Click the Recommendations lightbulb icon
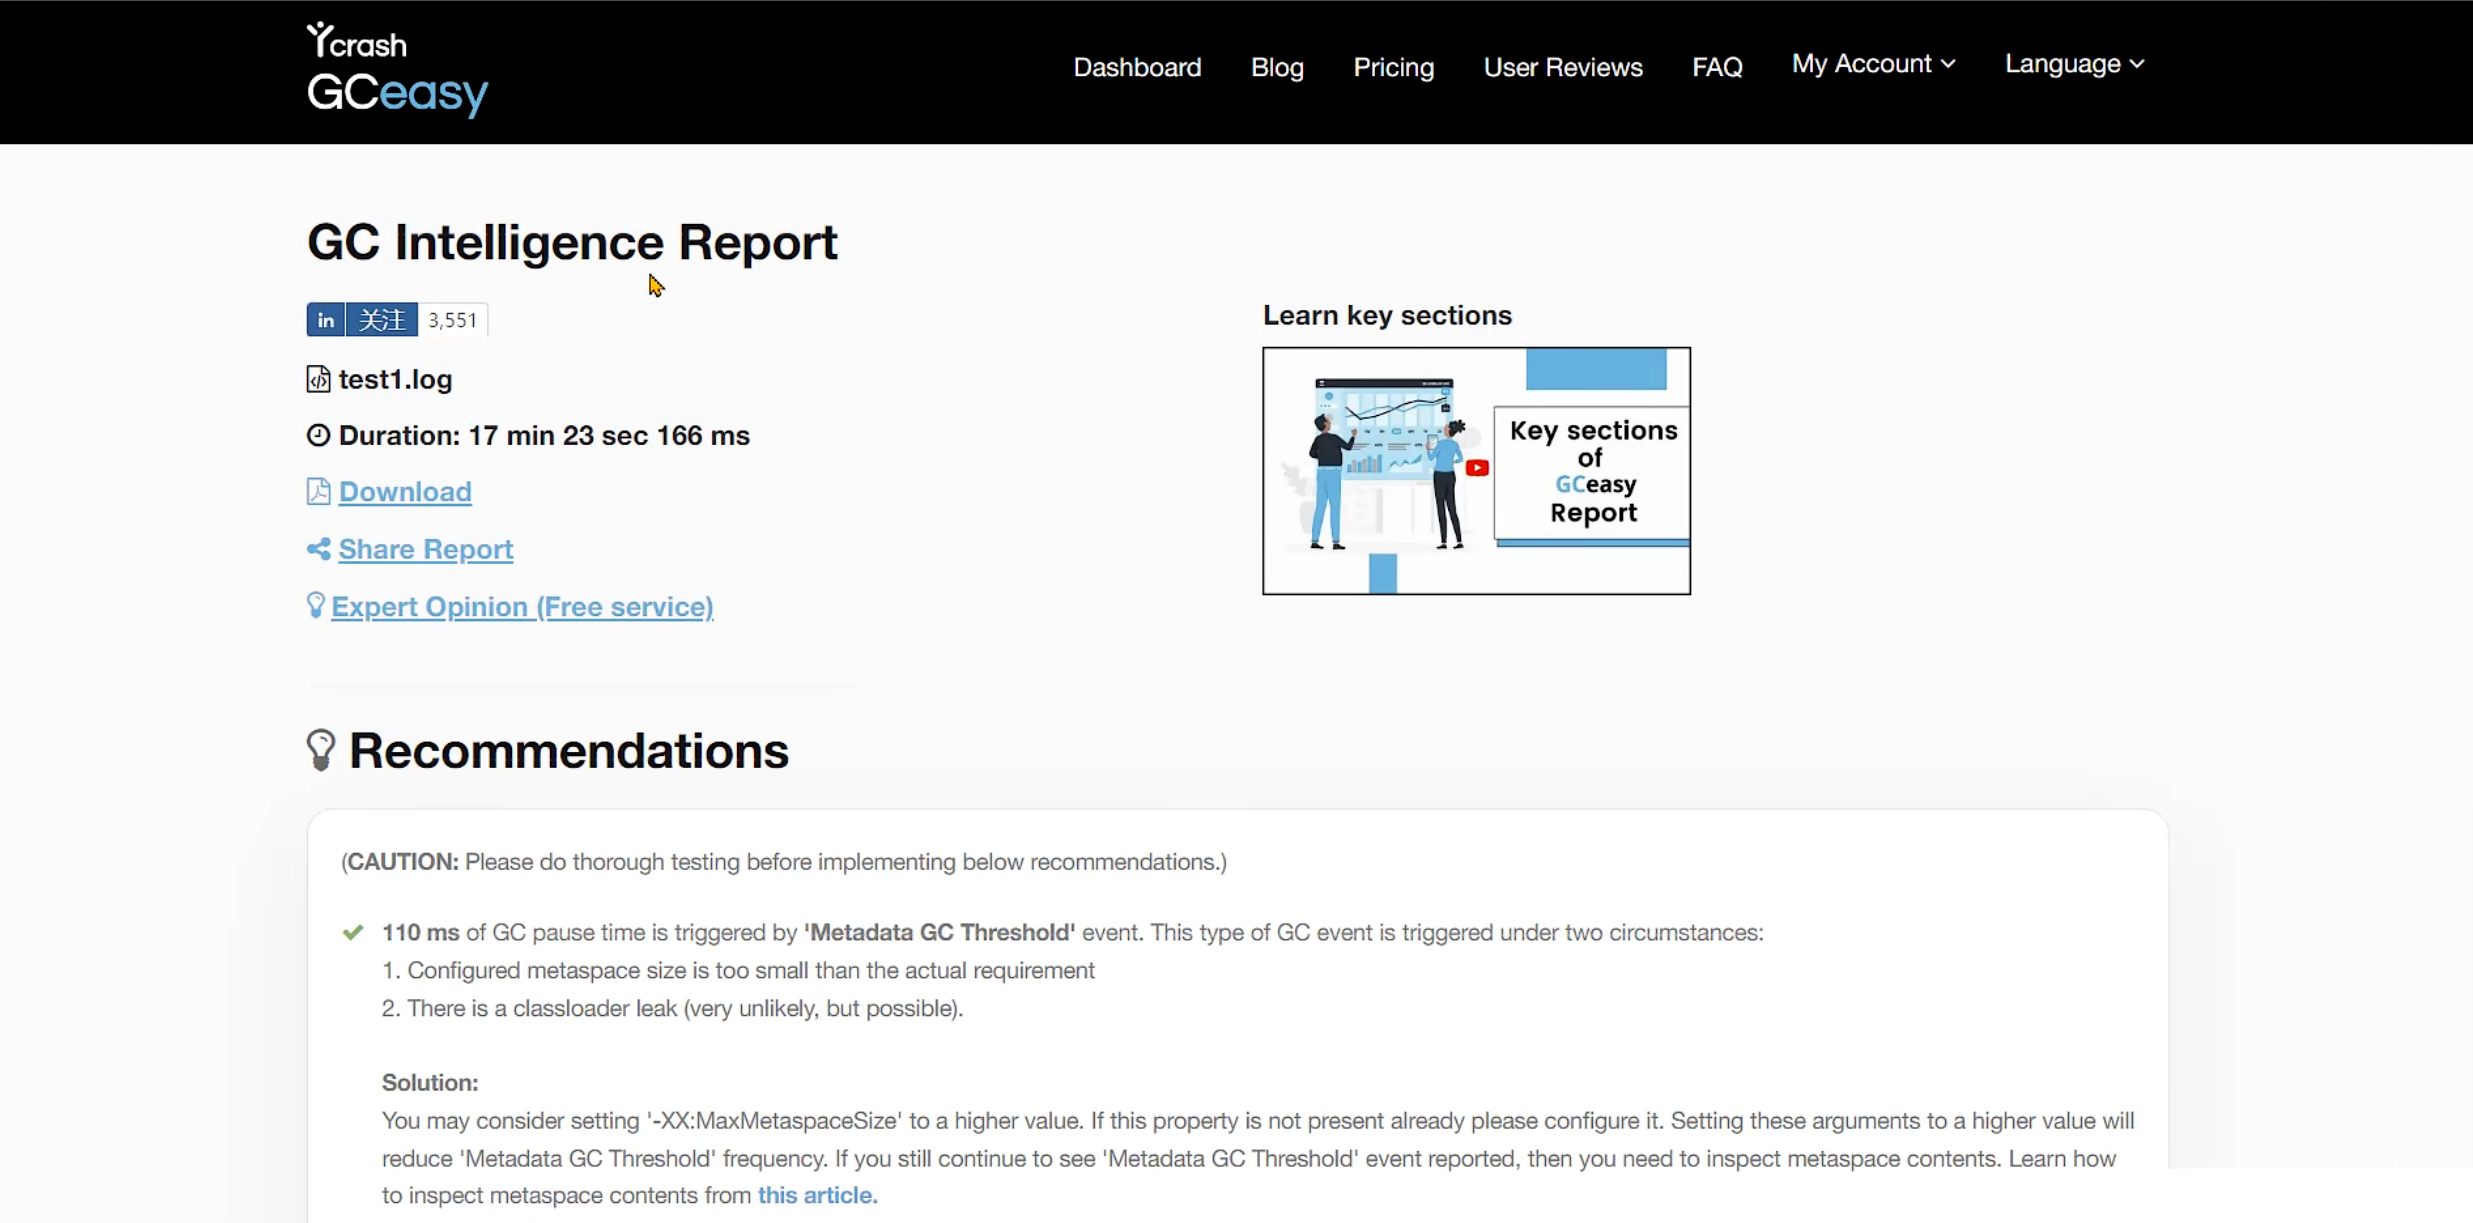Screen dimensions: 2473x1223 pos(320,750)
